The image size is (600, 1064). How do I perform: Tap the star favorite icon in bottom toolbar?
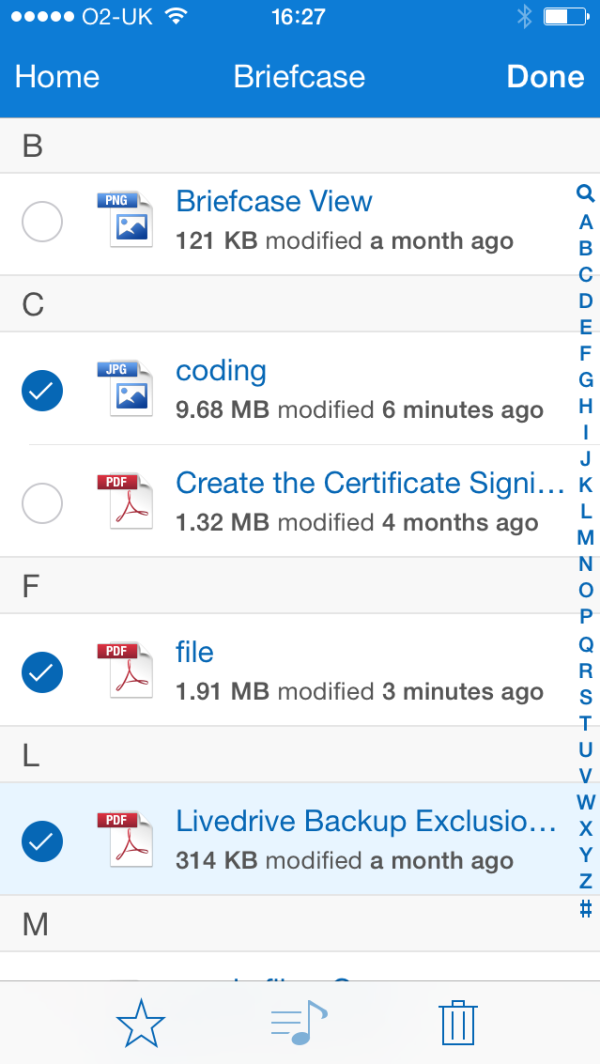coord(140,1023)
